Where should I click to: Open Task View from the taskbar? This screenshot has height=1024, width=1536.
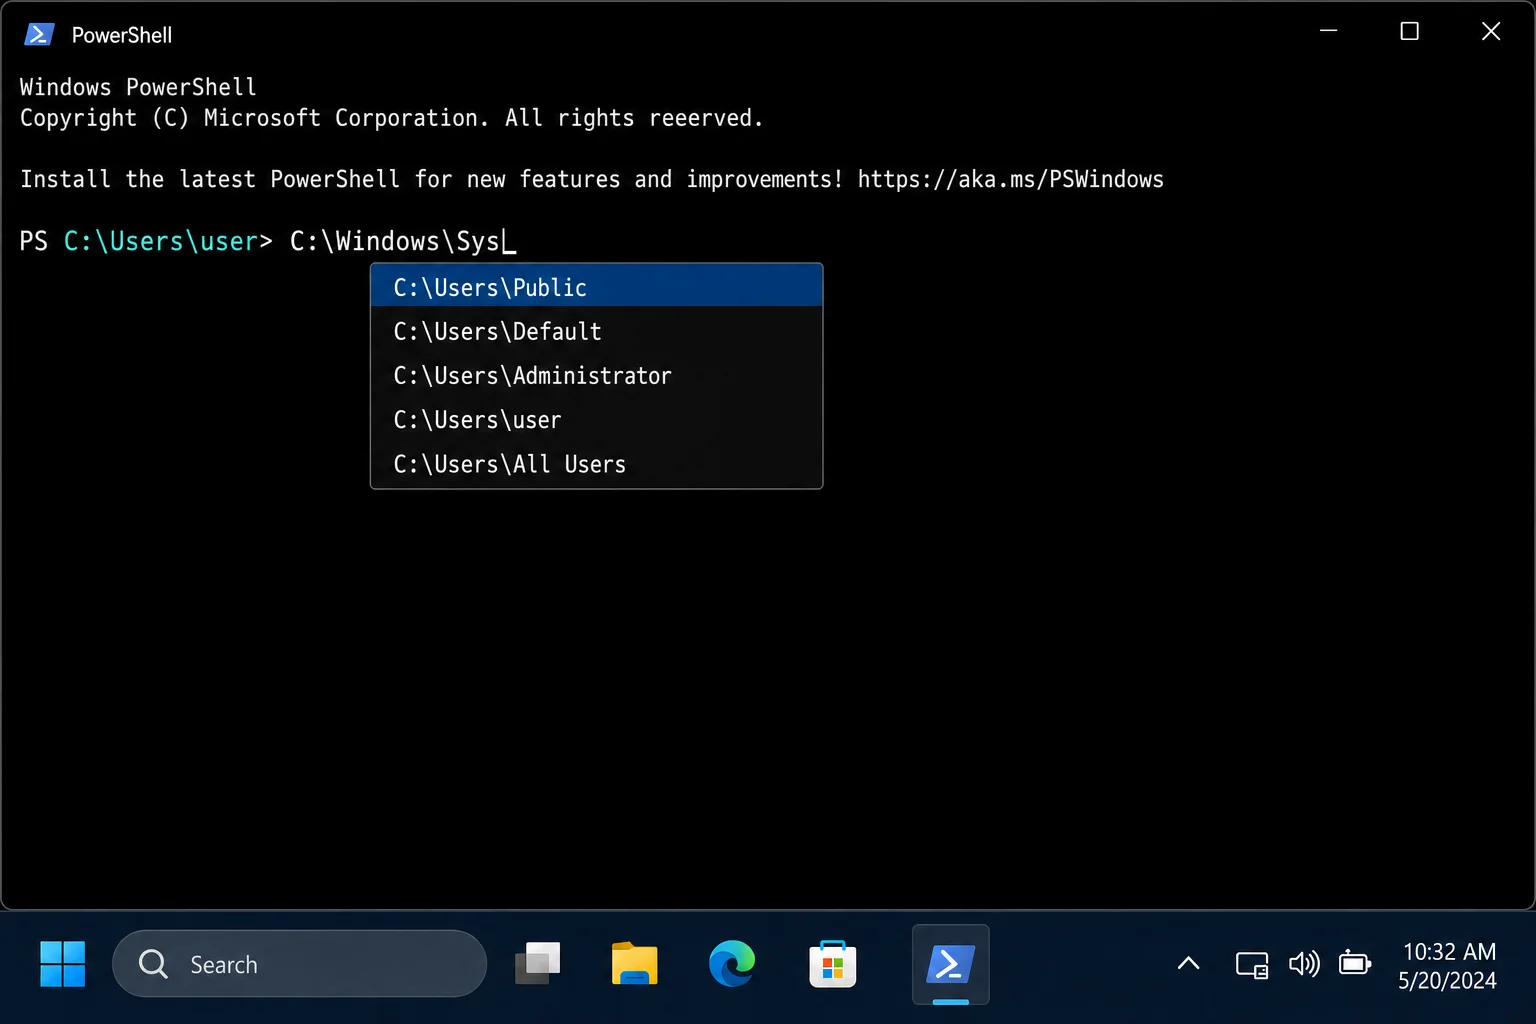(538, 964)
